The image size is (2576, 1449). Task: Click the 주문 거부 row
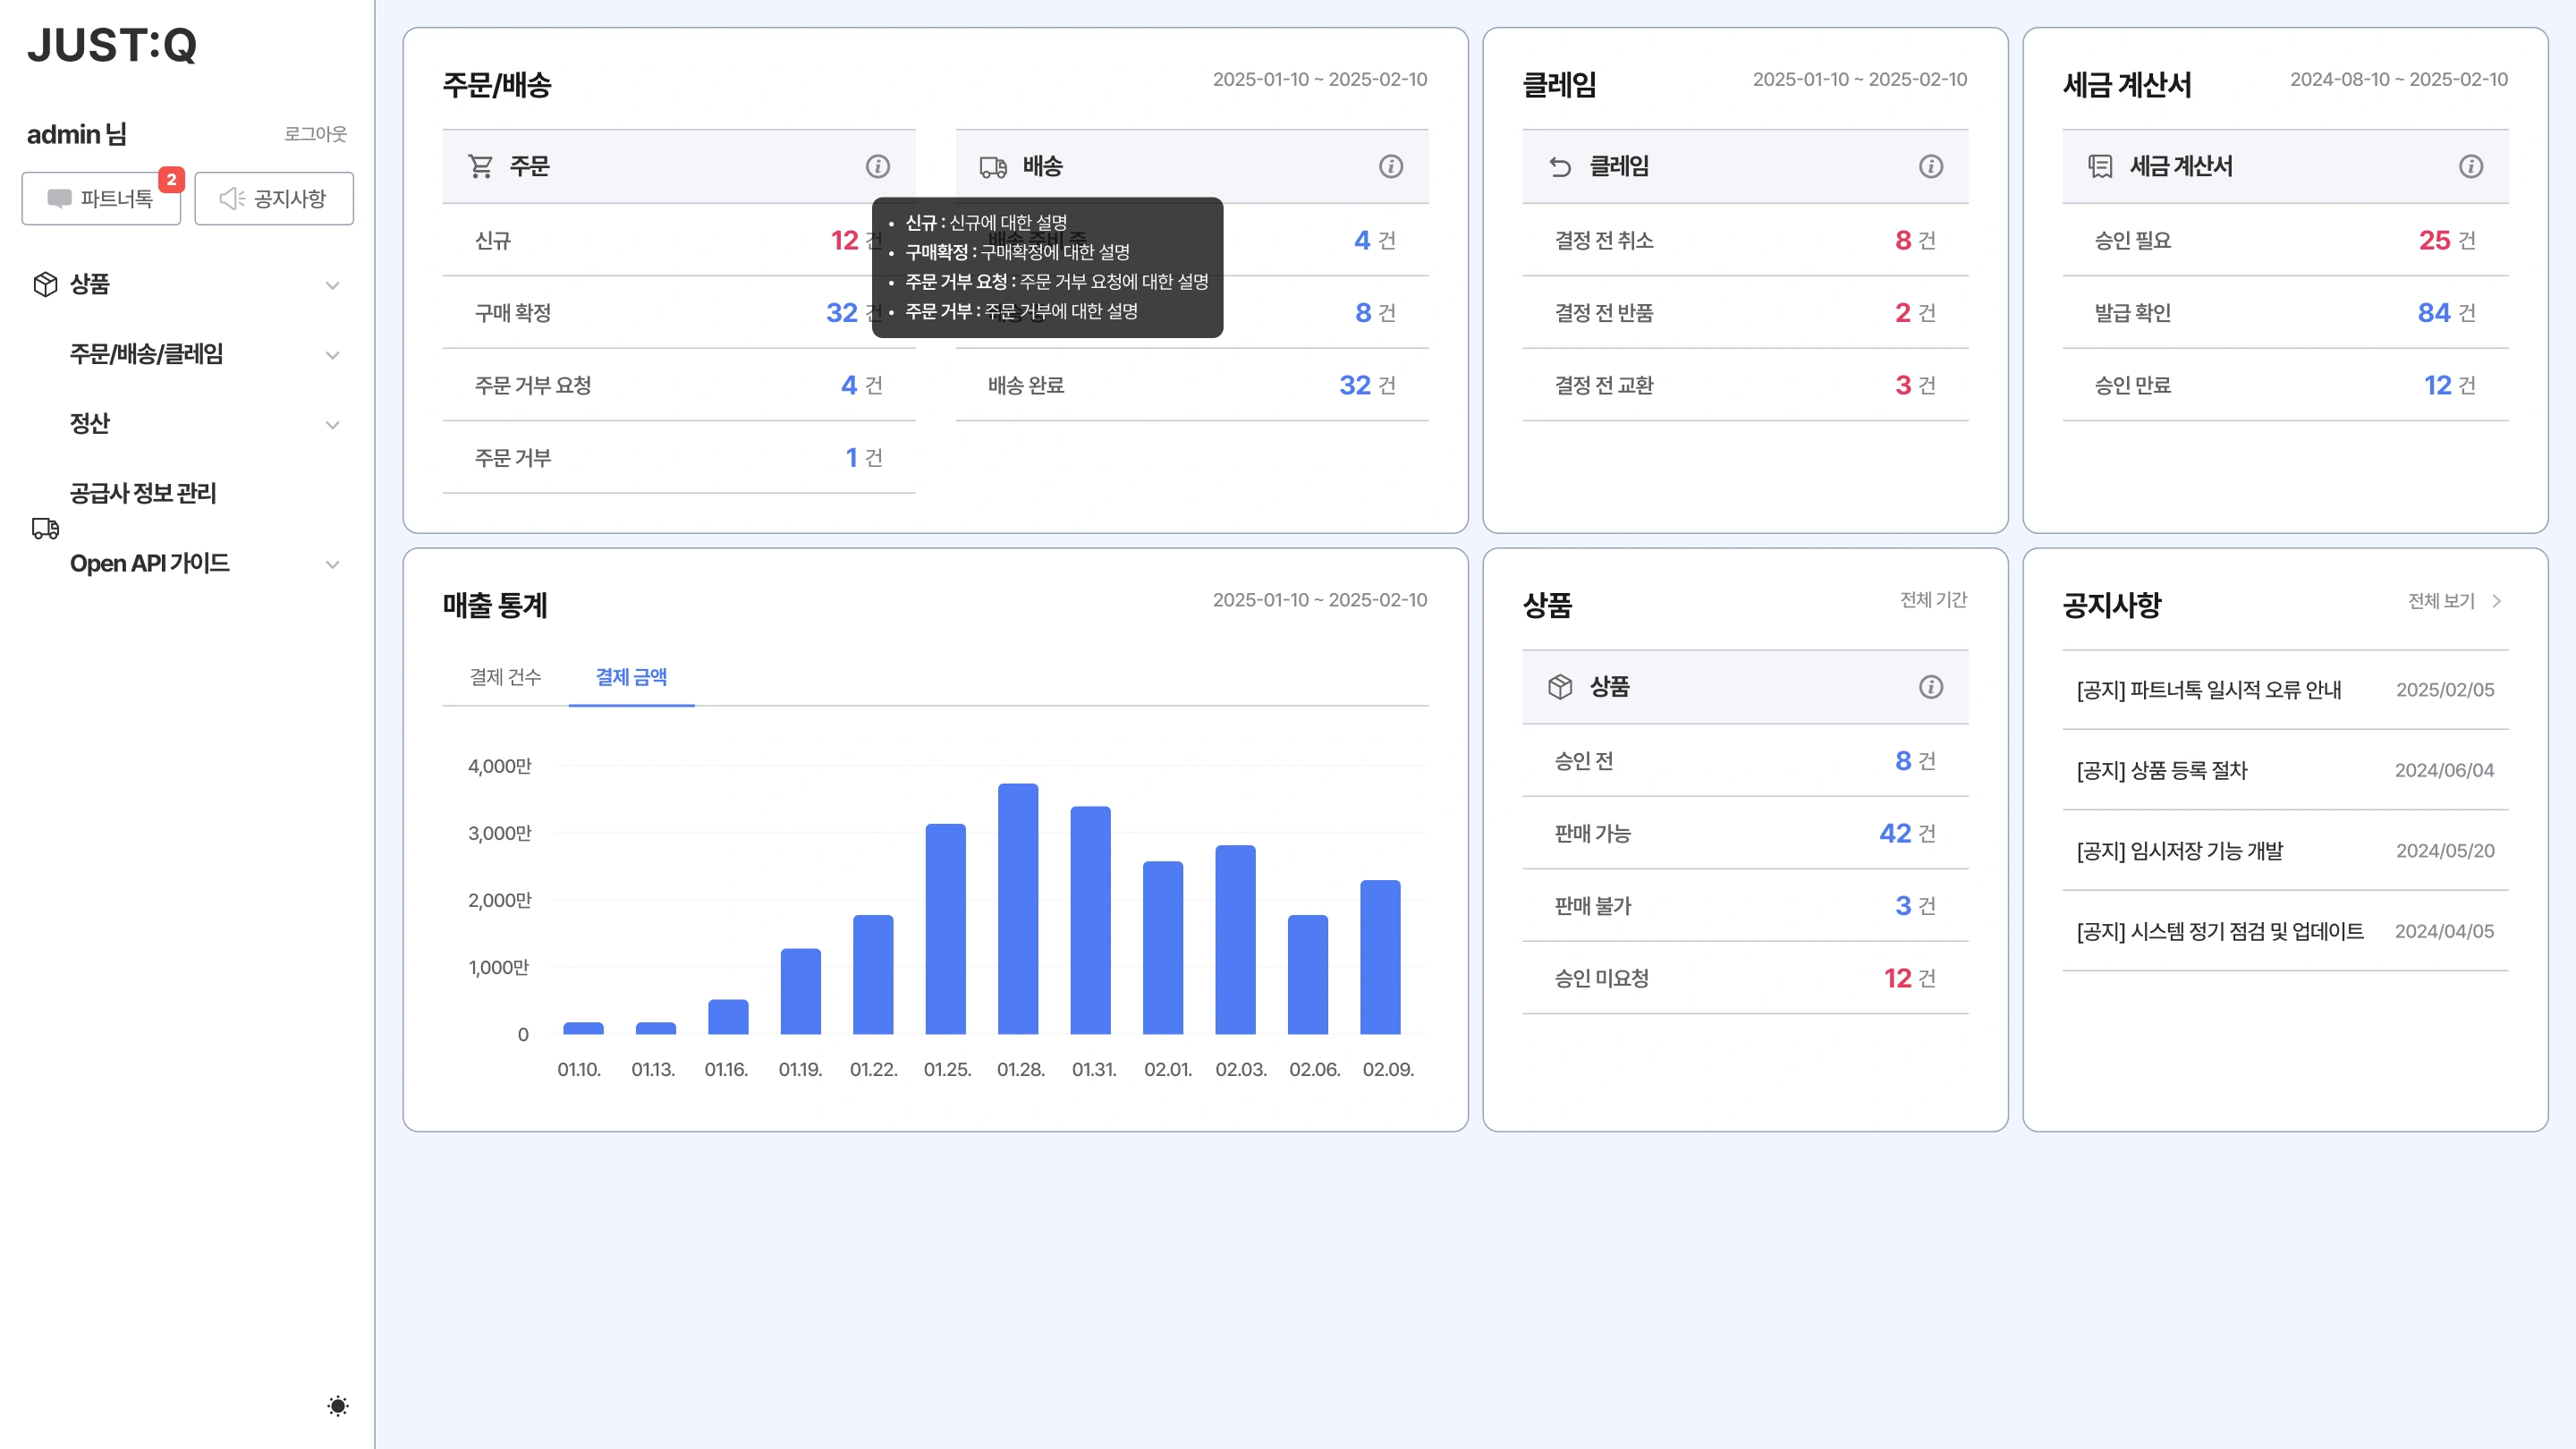[x=679, y=458]
